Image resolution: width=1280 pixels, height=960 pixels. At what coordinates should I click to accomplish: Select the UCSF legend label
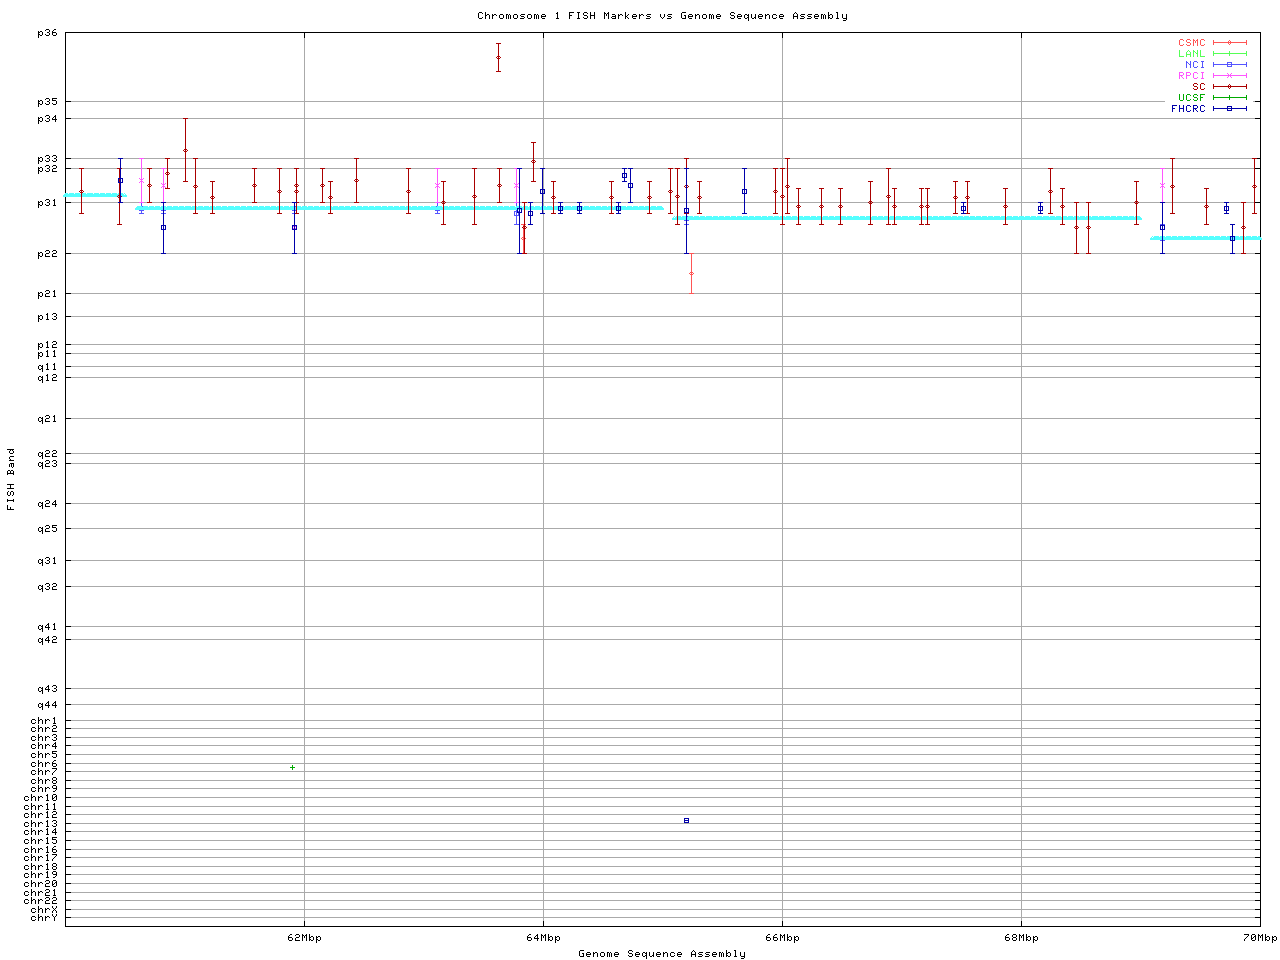pyautogui.click(x=1191, y=98)
